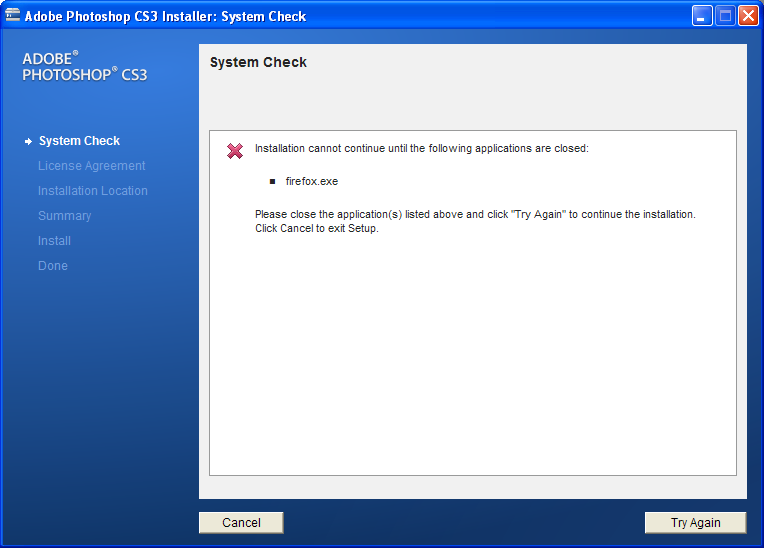Select the System Check step in sidebar

[x=79, y=141]
